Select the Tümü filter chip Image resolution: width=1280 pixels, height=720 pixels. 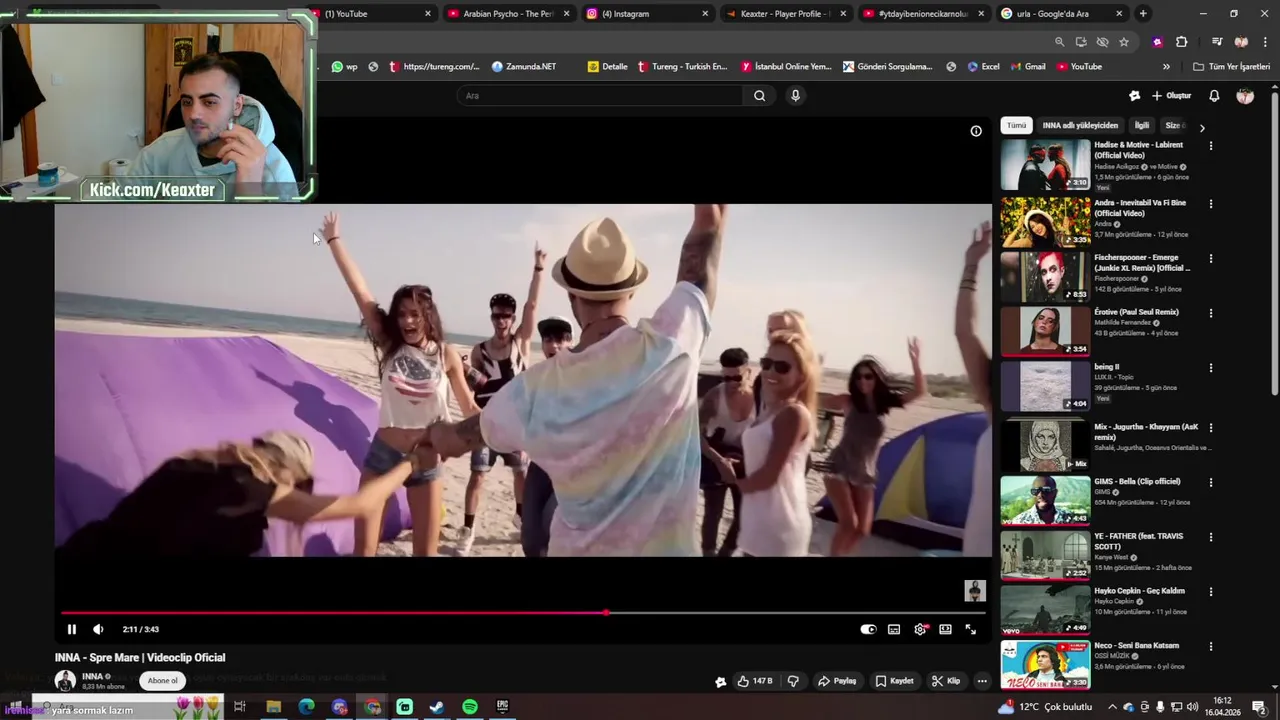click(x=1016, y=126)
